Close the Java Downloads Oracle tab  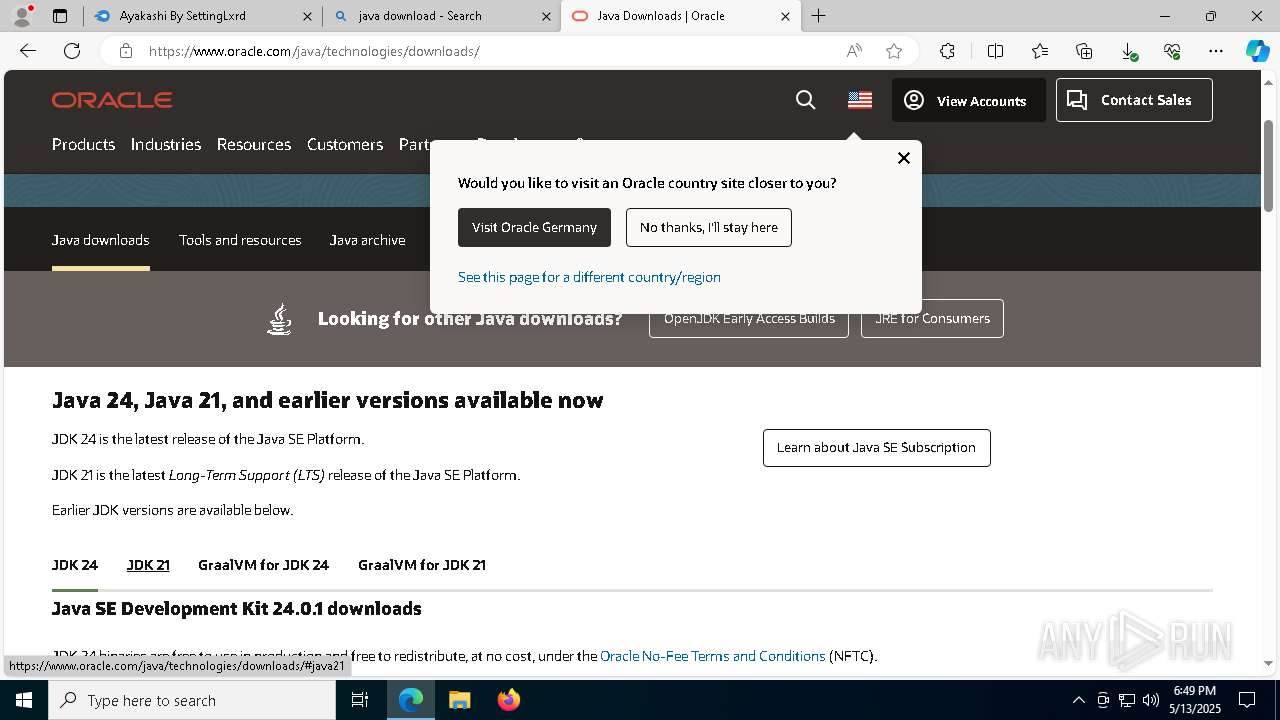coord(785,16)
